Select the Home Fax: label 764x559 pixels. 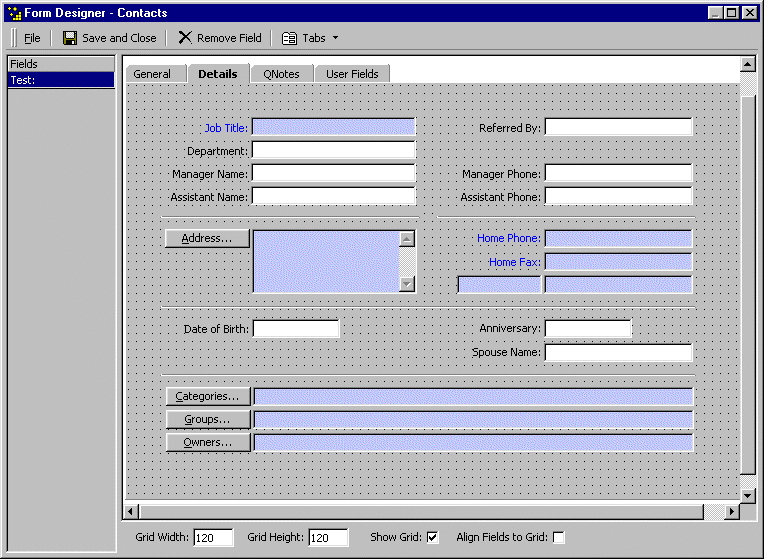[515, 262]
